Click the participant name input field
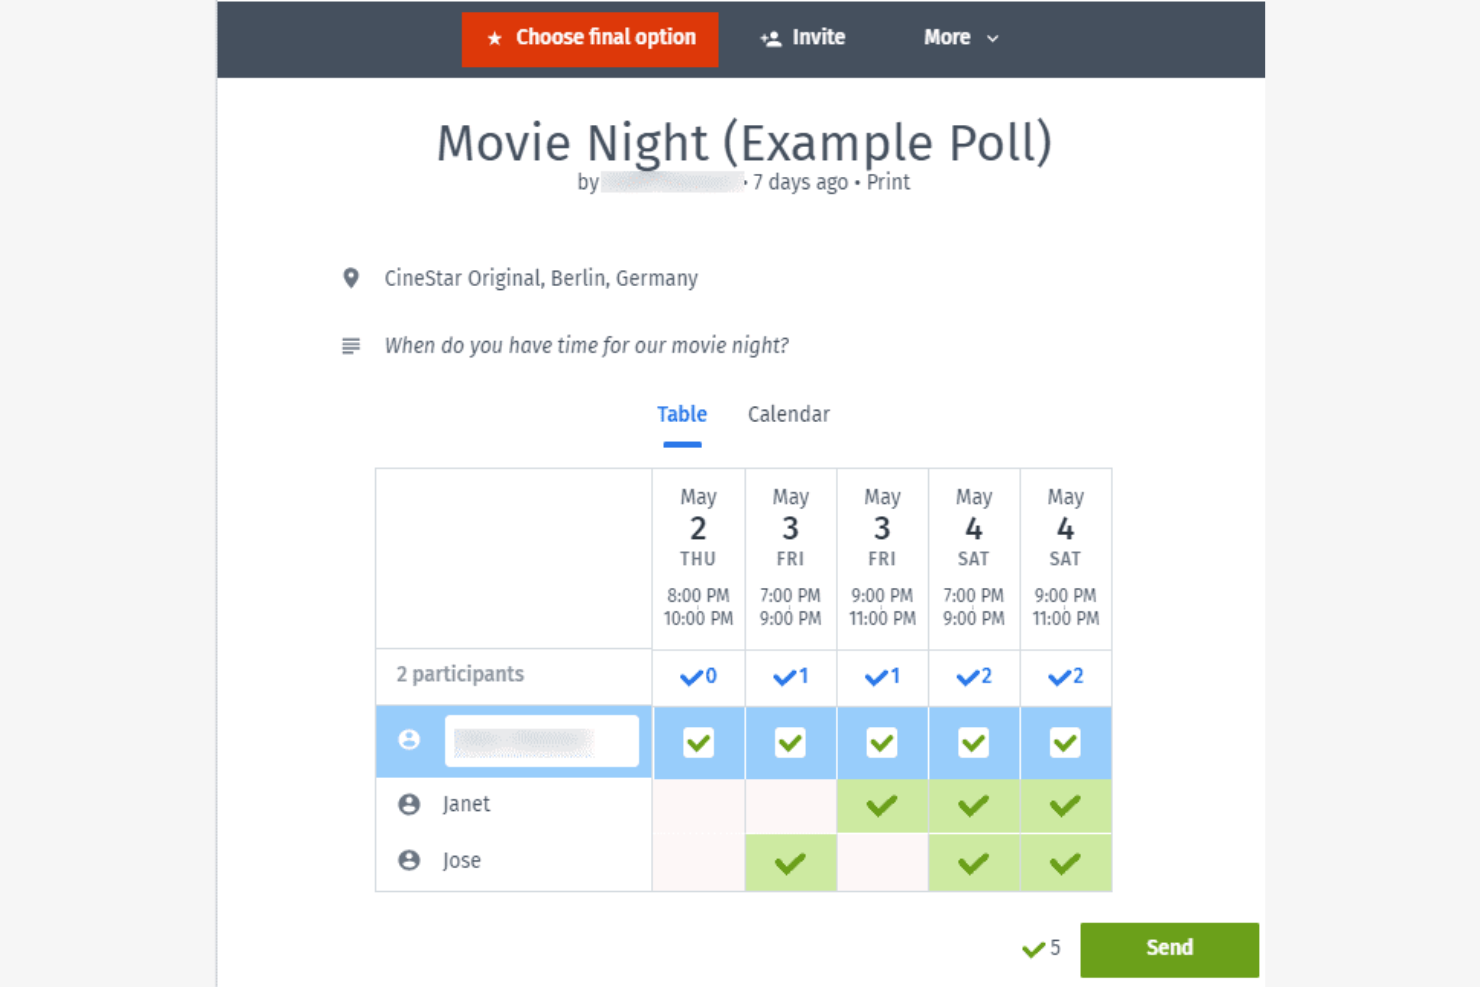This screenshot has width=1480, height=987. point(542,741)
